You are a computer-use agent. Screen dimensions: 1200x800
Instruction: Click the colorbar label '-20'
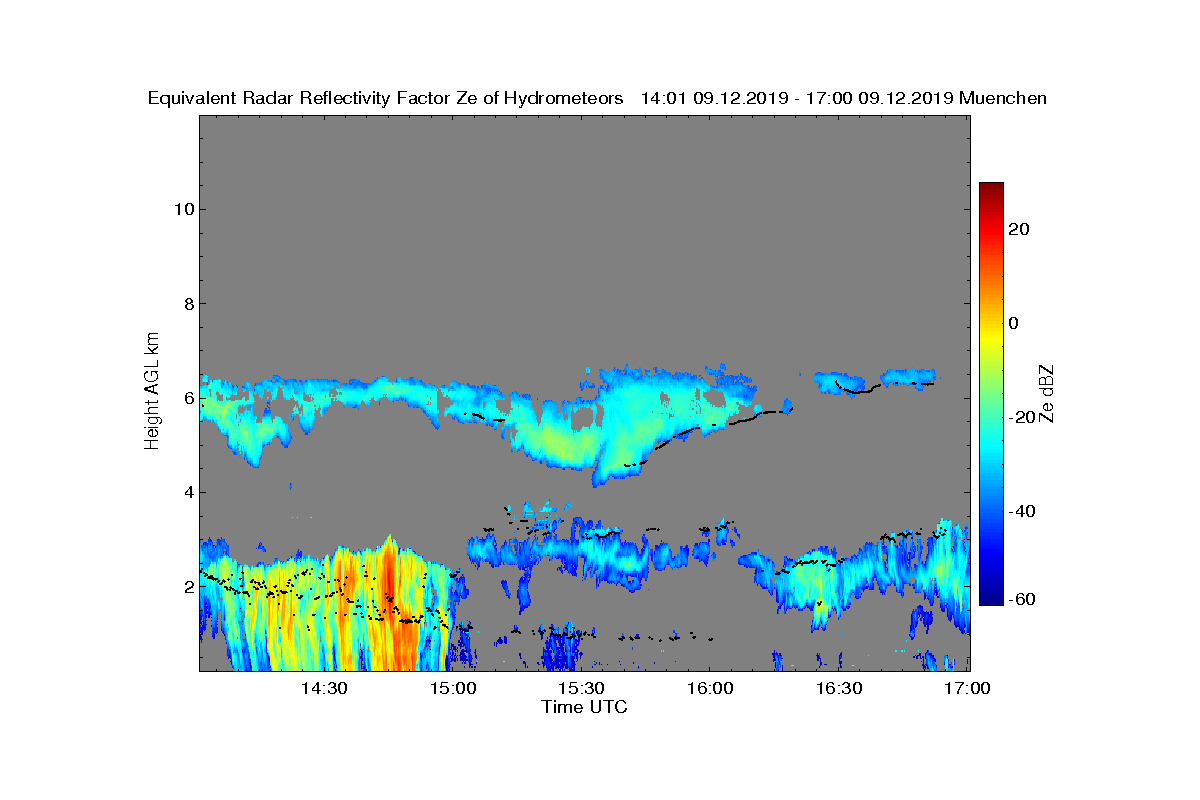tap(1020, 417)
